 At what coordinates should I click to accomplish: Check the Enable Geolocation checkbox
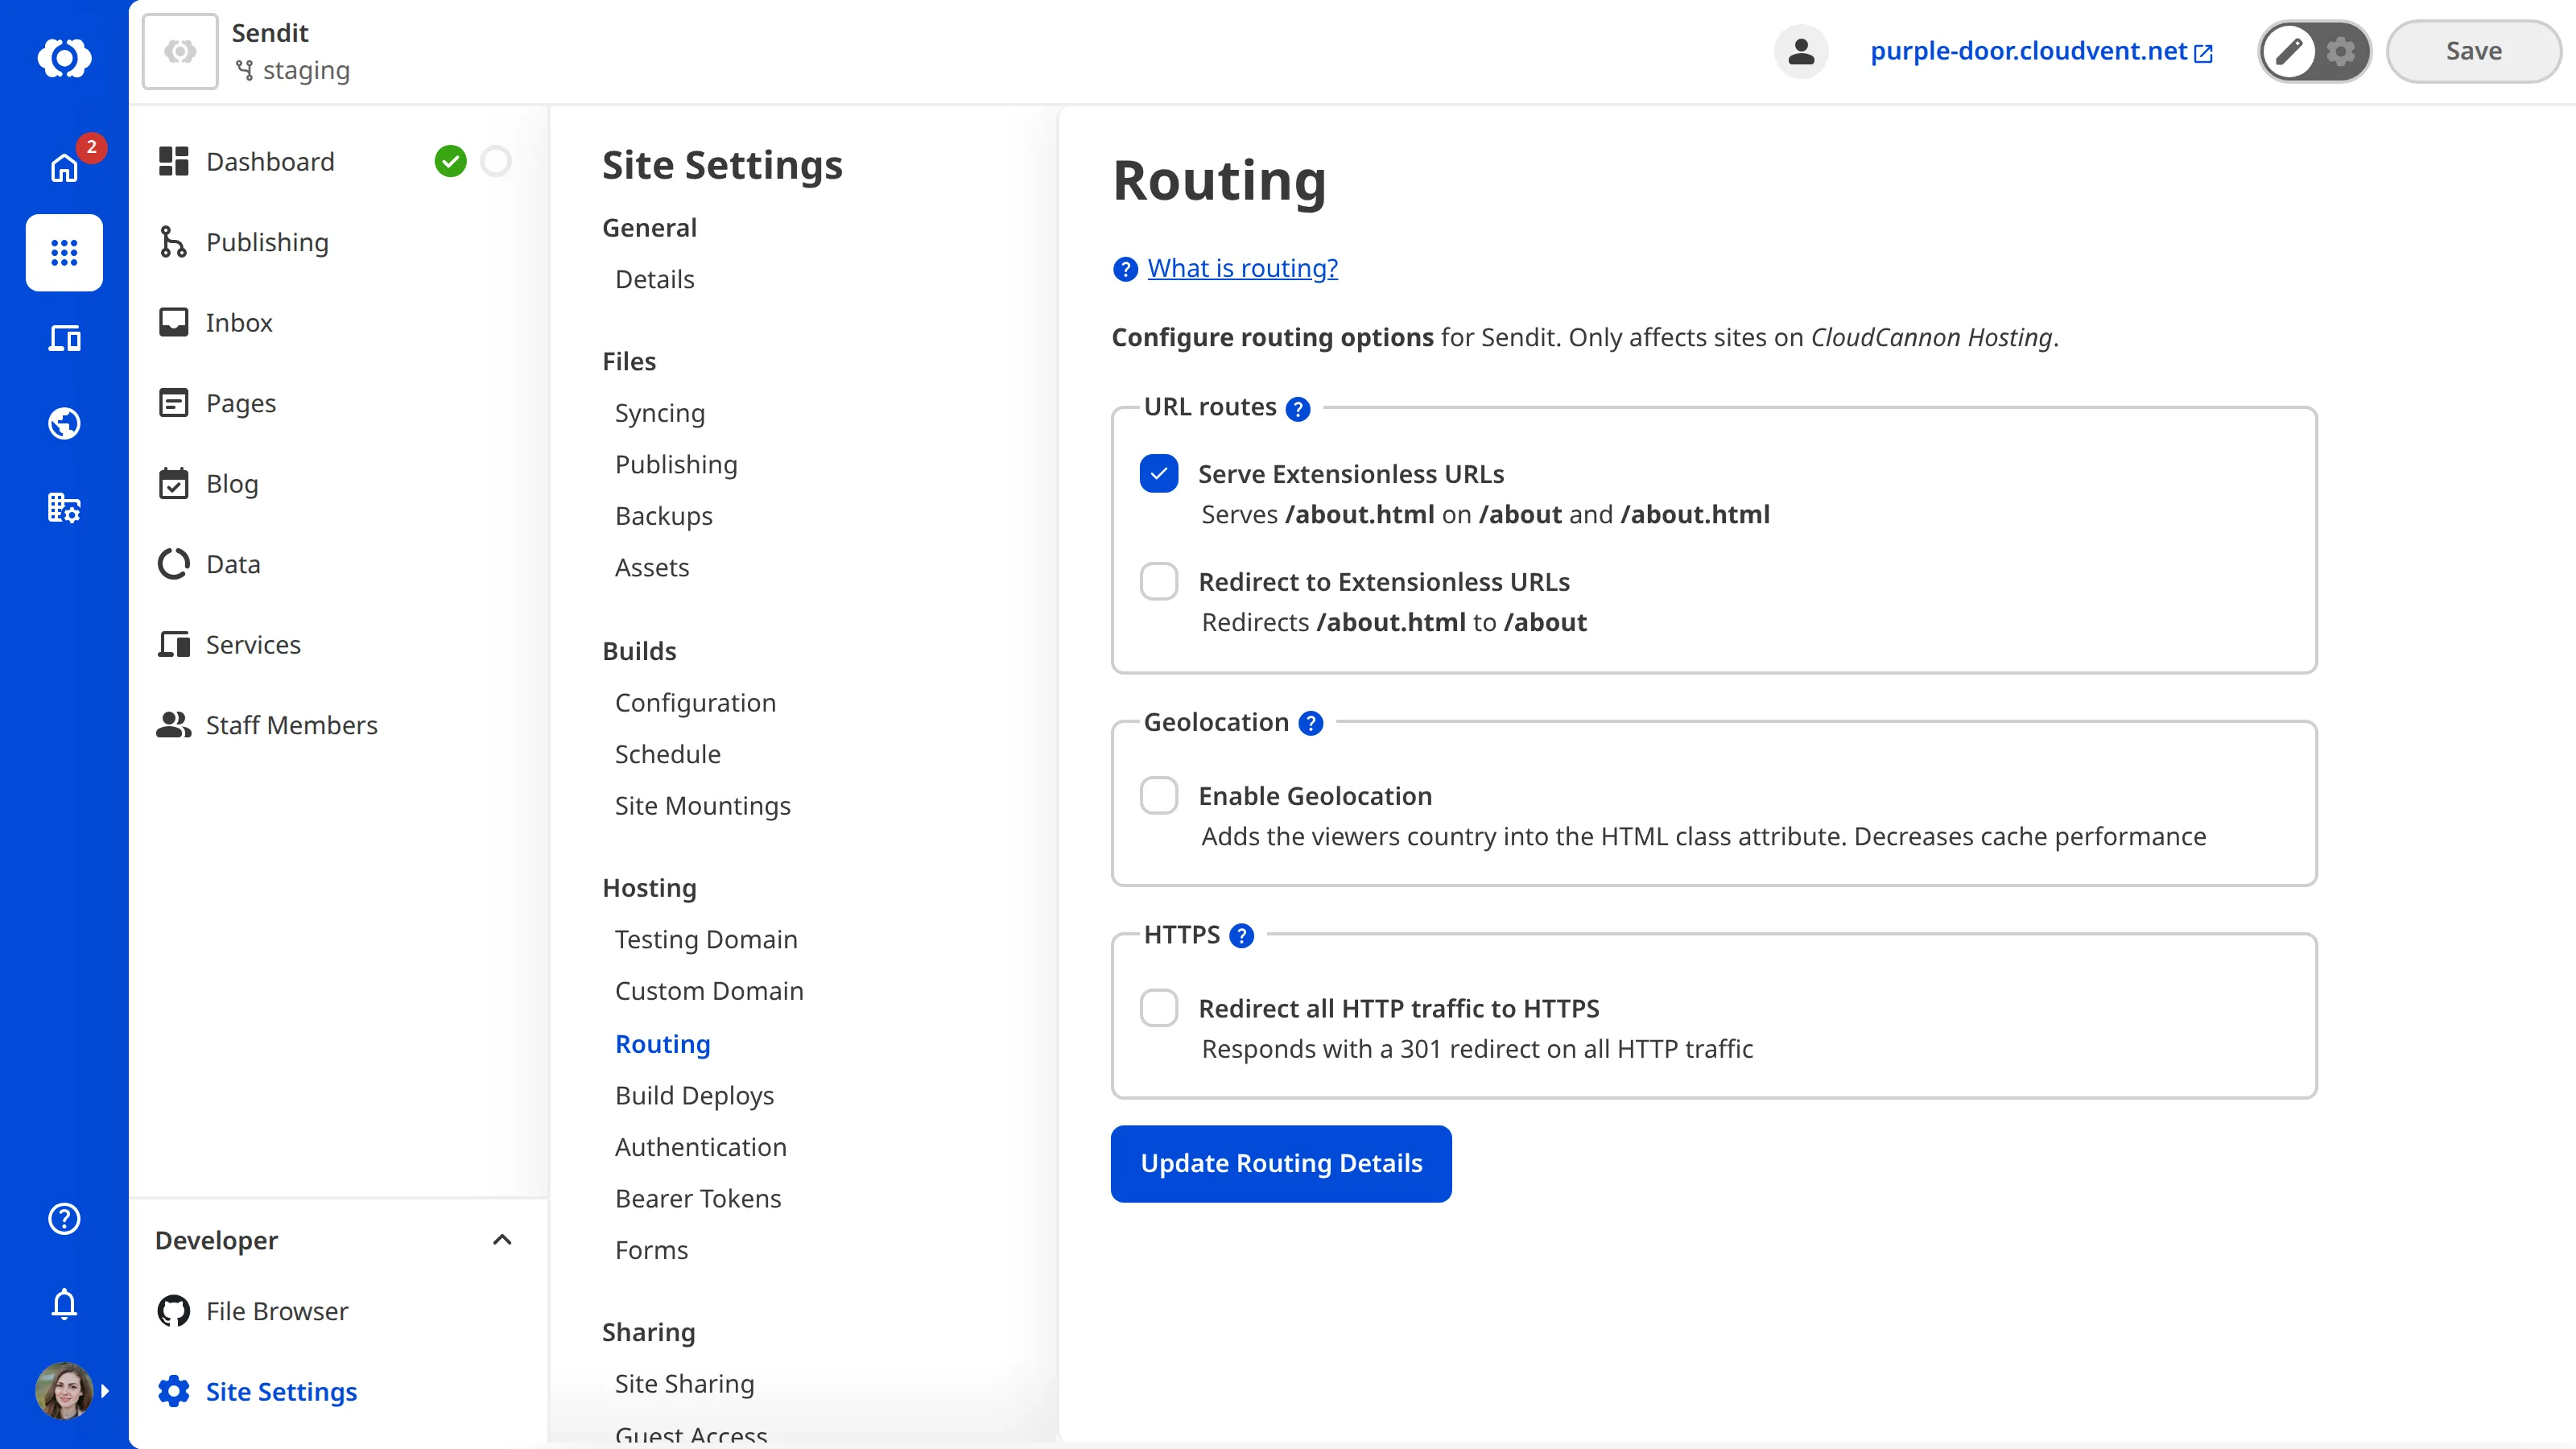(1159, 795)
